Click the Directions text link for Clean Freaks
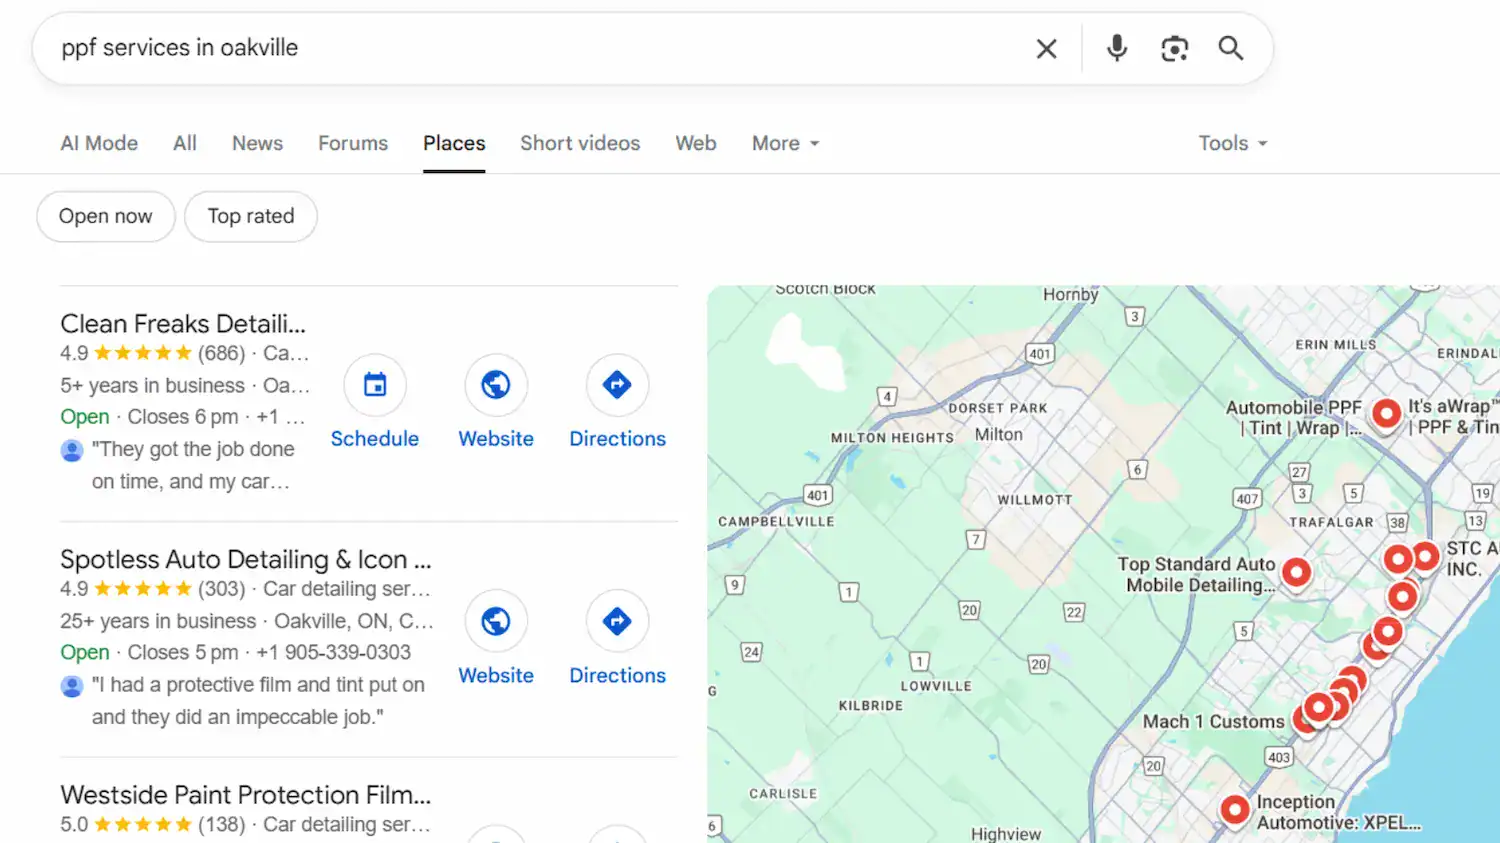Screen dimensions: 1500x843 click(617, 439)
